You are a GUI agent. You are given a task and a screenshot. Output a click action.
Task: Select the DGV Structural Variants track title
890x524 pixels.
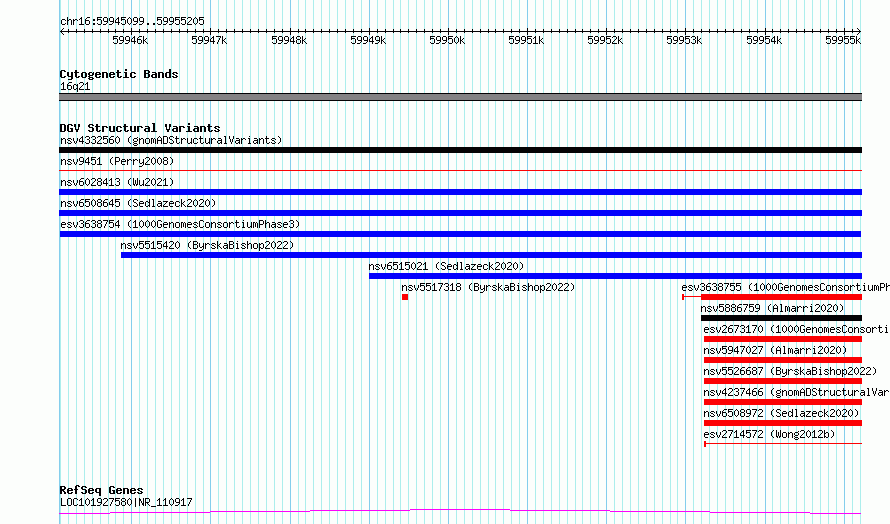pos(140,128)
